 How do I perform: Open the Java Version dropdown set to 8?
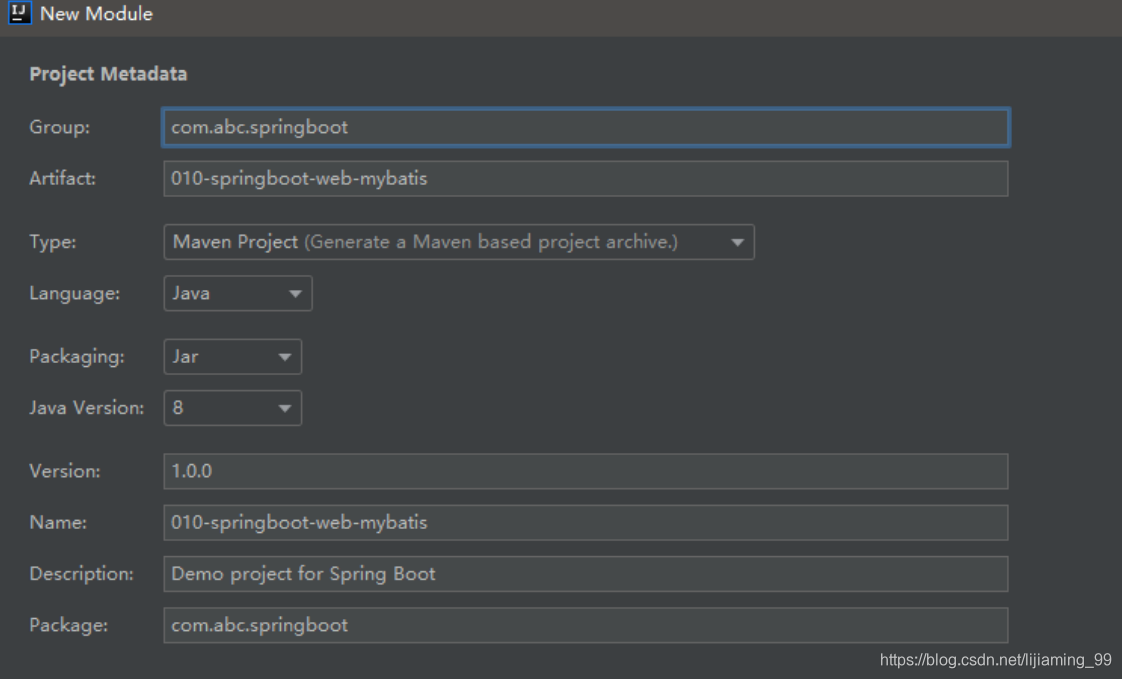[x=233, y=408]
